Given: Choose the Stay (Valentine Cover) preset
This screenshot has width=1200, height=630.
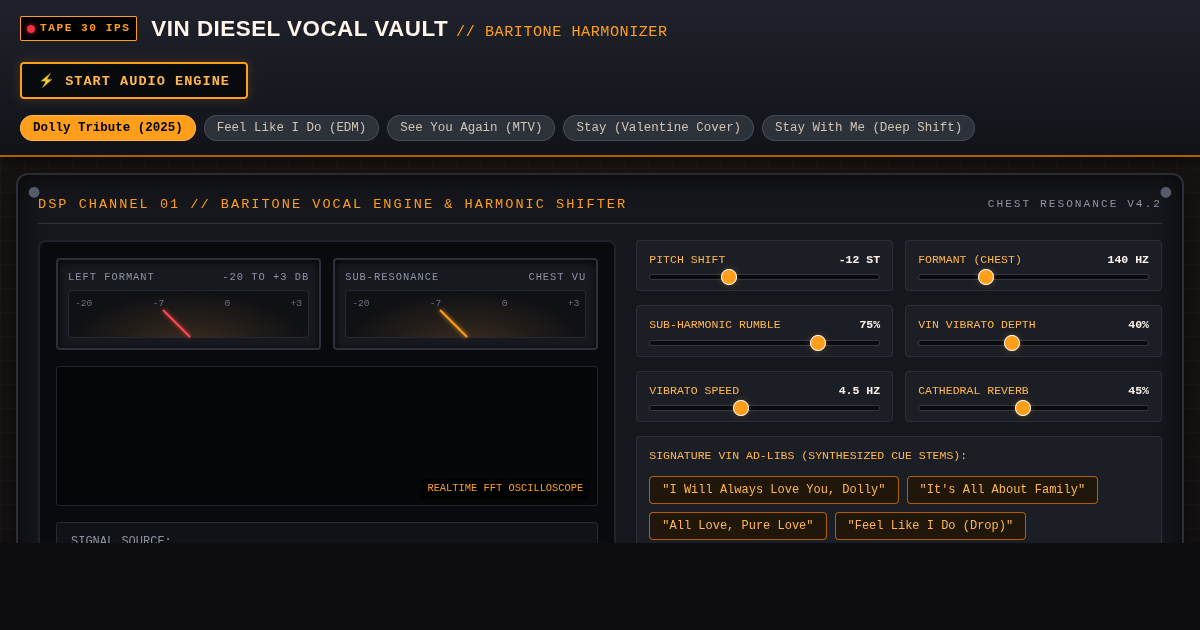Looking at the screenshot, I should point(658,128).
